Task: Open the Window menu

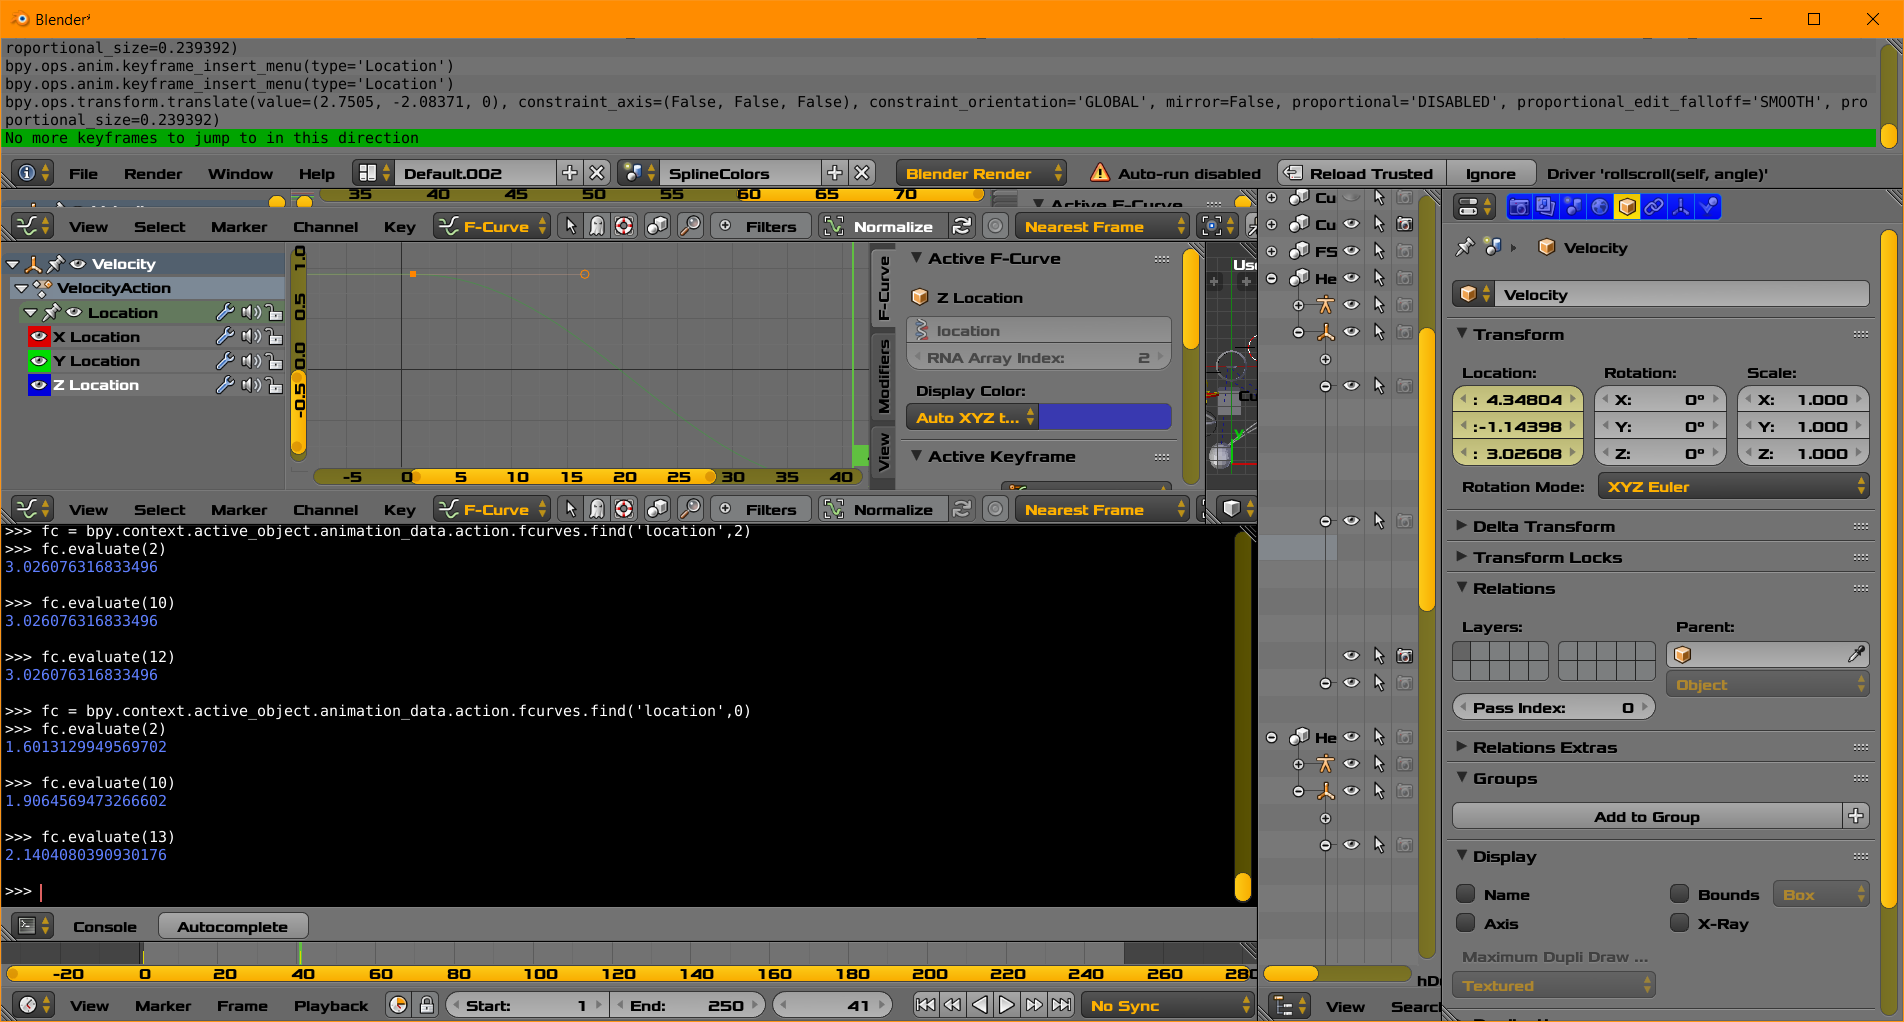Action: 240,173
